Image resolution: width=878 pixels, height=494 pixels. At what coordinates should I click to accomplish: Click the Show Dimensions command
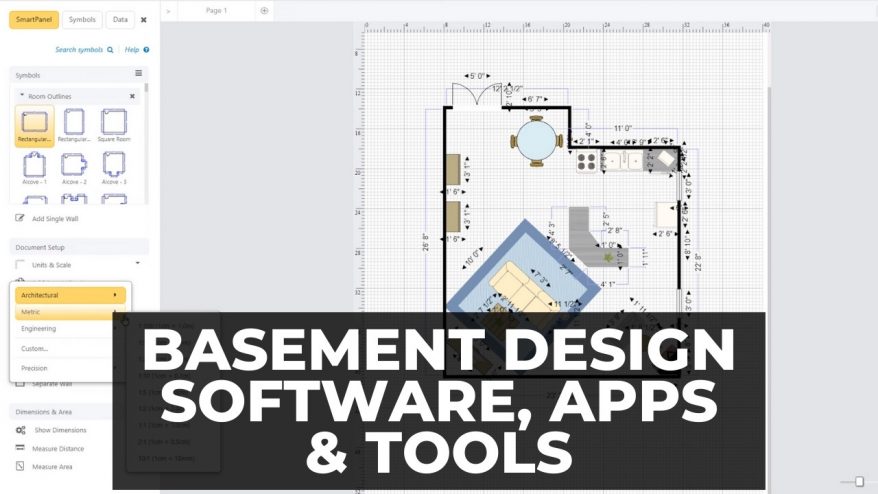(x=60, y=430)
